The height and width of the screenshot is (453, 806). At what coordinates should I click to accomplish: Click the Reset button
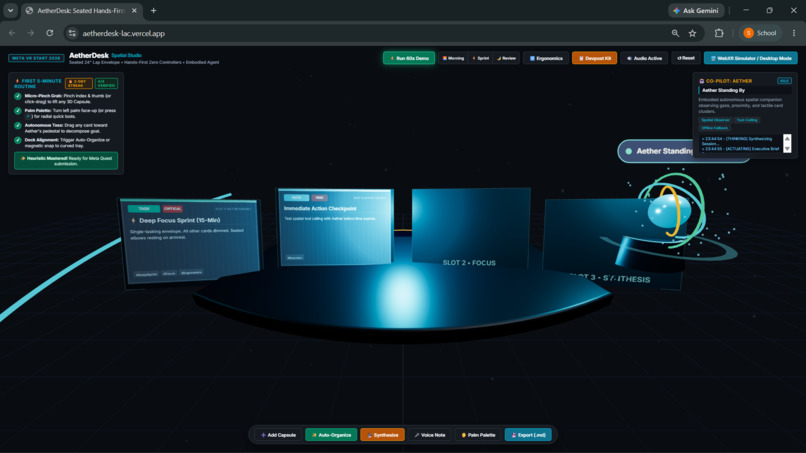click(x=686, y=58)
